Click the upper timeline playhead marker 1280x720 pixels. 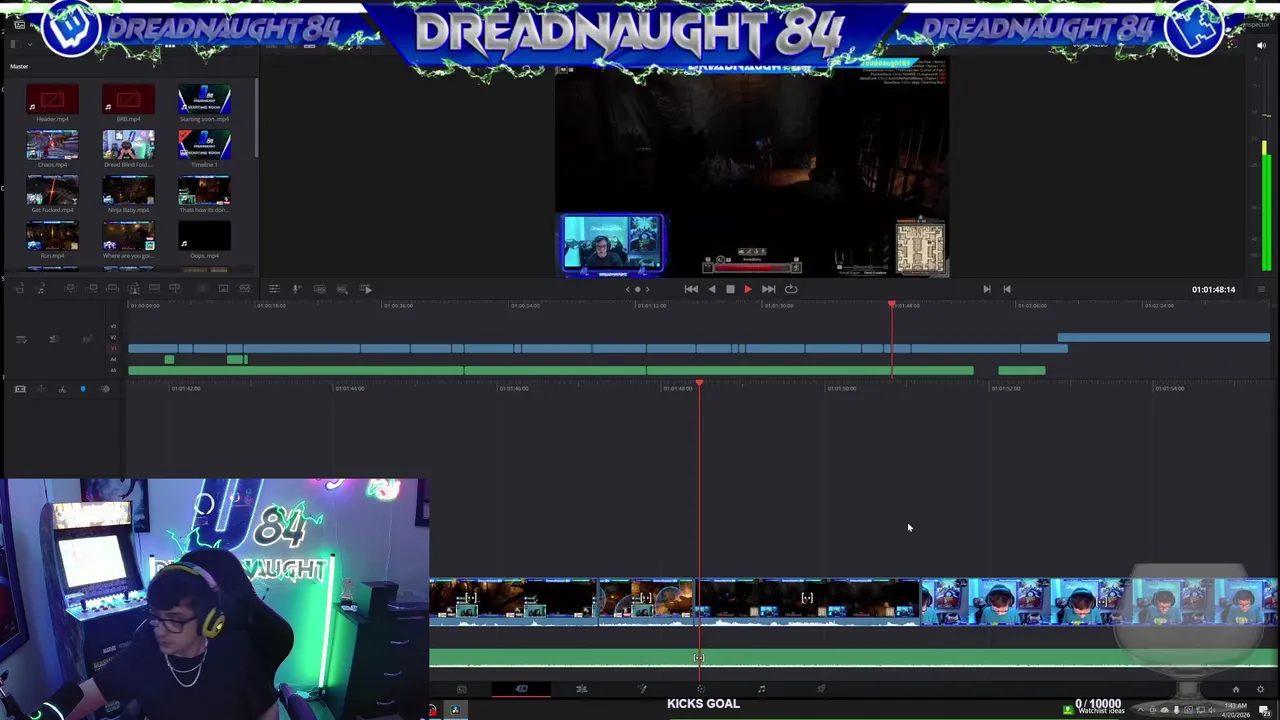[x=892, y=304]
